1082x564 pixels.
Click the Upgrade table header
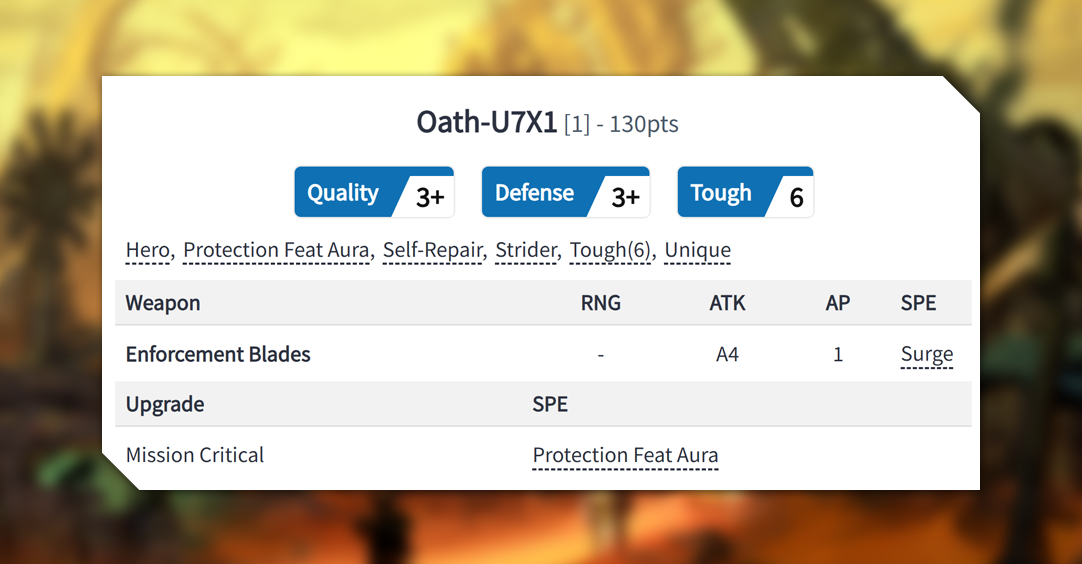point(165,404)
